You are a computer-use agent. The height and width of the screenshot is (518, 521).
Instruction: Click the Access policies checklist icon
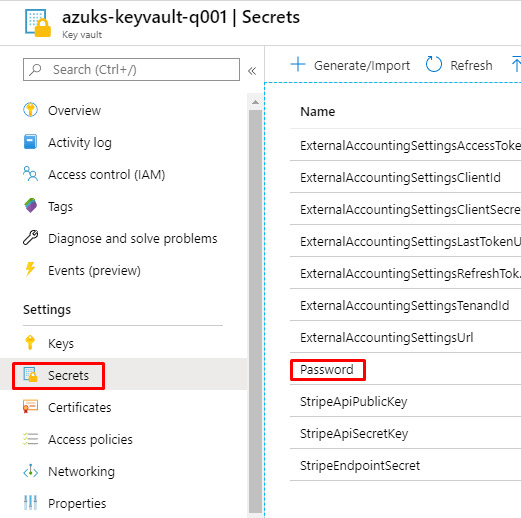pos(31,439)
